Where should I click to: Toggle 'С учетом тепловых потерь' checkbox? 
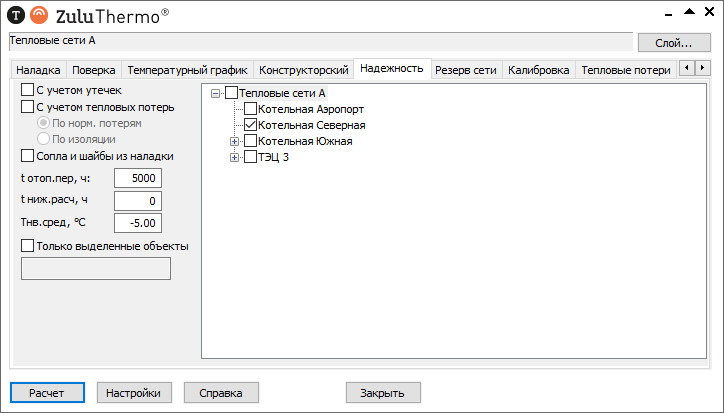point(28,107)
